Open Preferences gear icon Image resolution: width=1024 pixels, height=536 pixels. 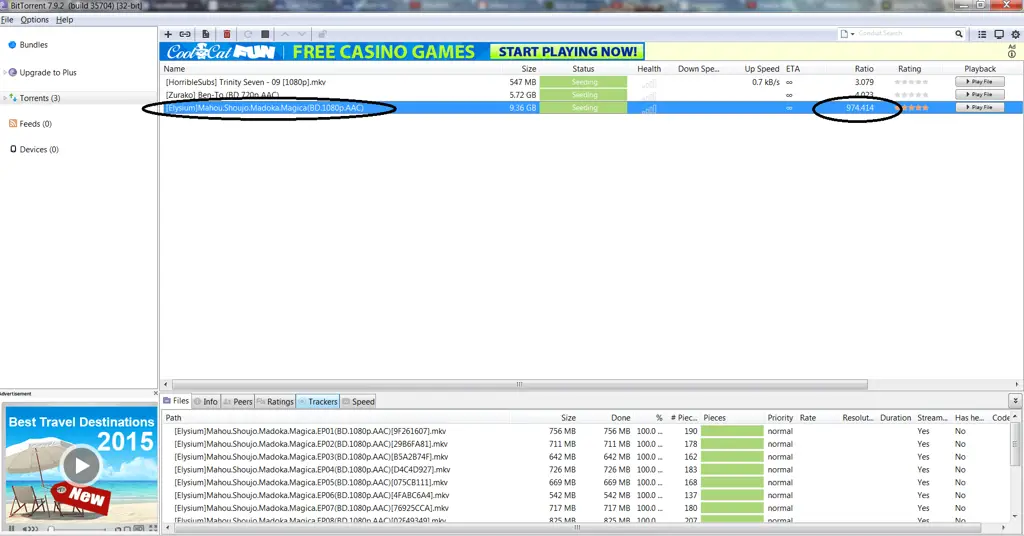pos(1016,34)
